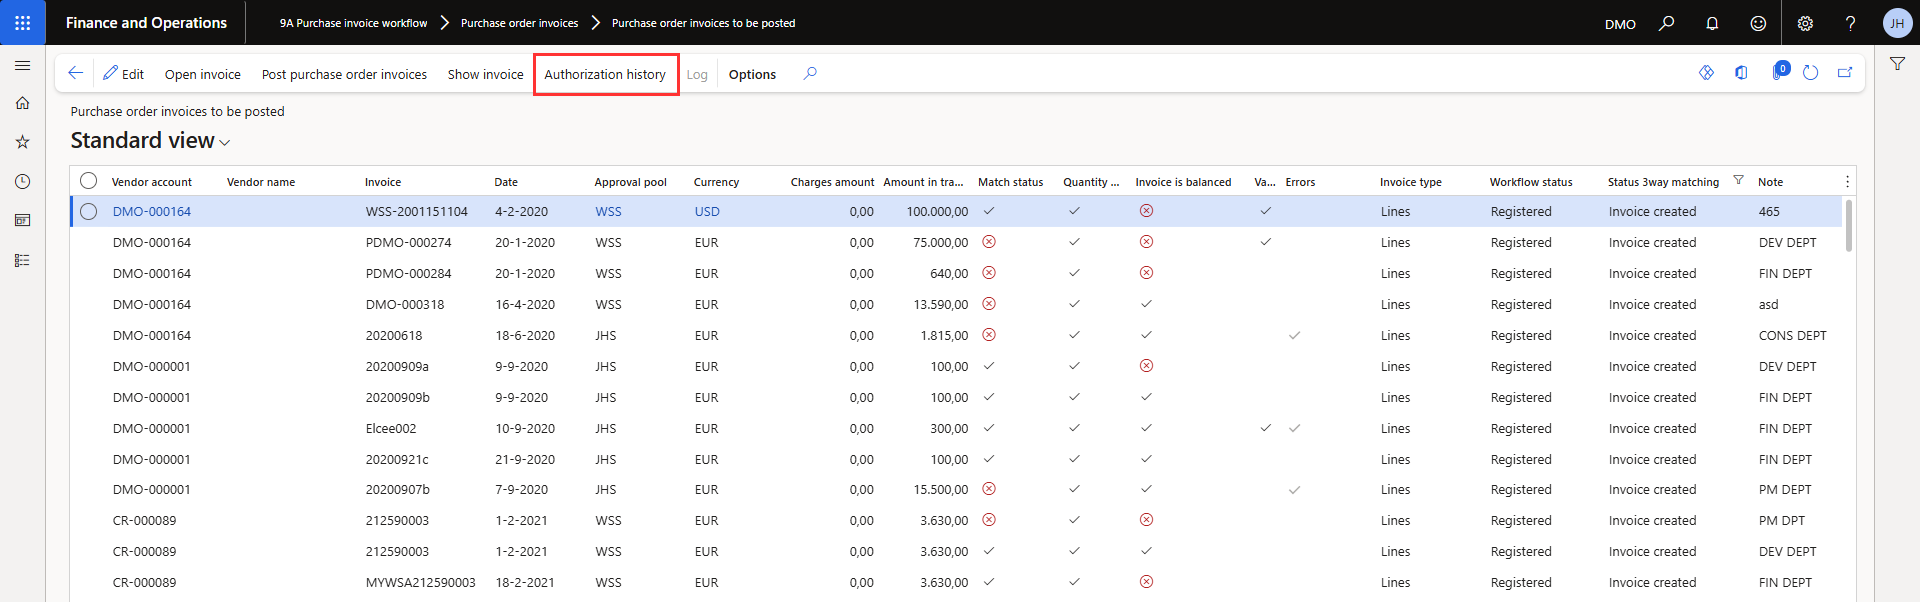Open vendor account link DMO-000164
Viewport: 1920px width, 602px height.
coord(152,211)
